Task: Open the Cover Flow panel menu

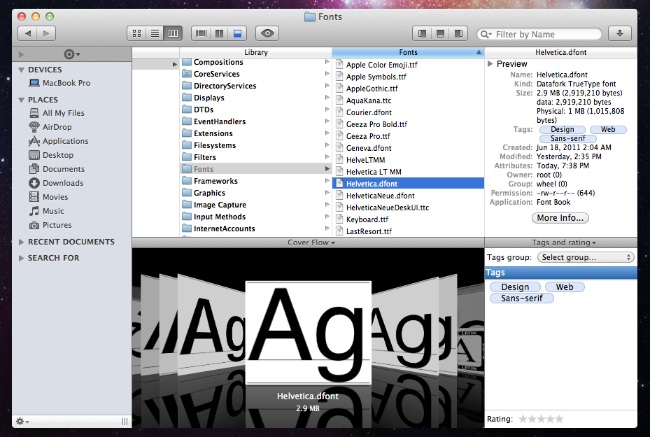Action: click(x=308, y=242)
